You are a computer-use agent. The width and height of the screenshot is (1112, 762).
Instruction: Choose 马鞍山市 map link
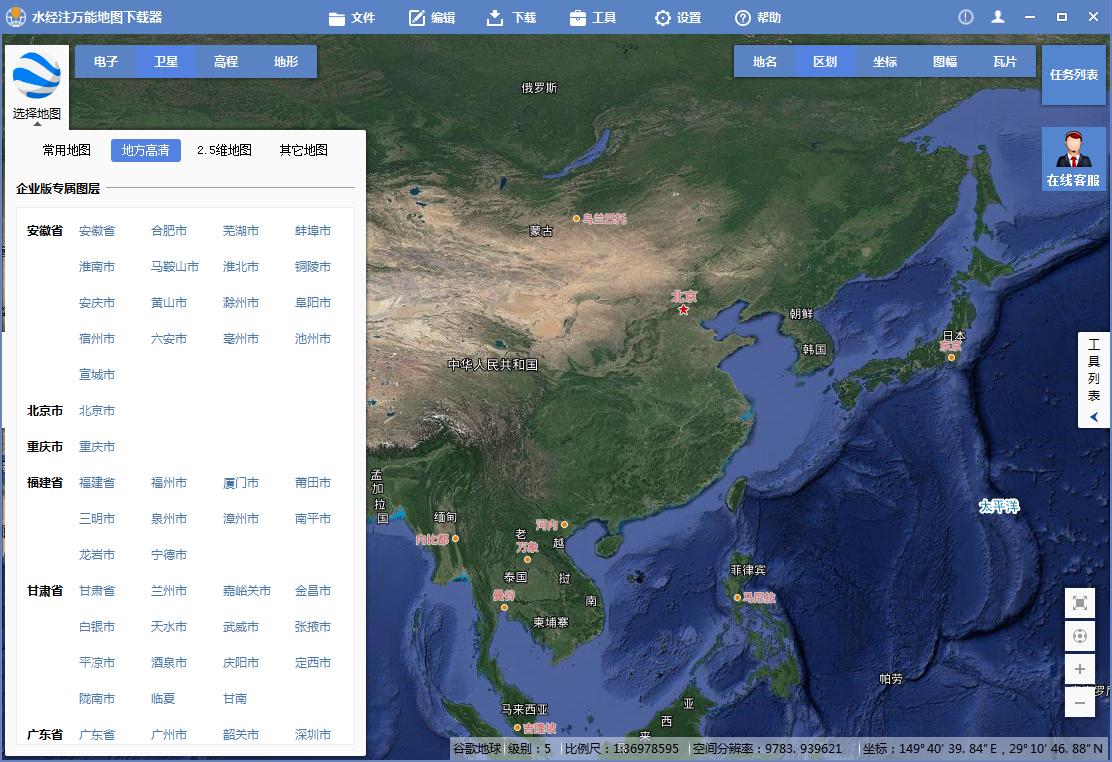(174, 267)
